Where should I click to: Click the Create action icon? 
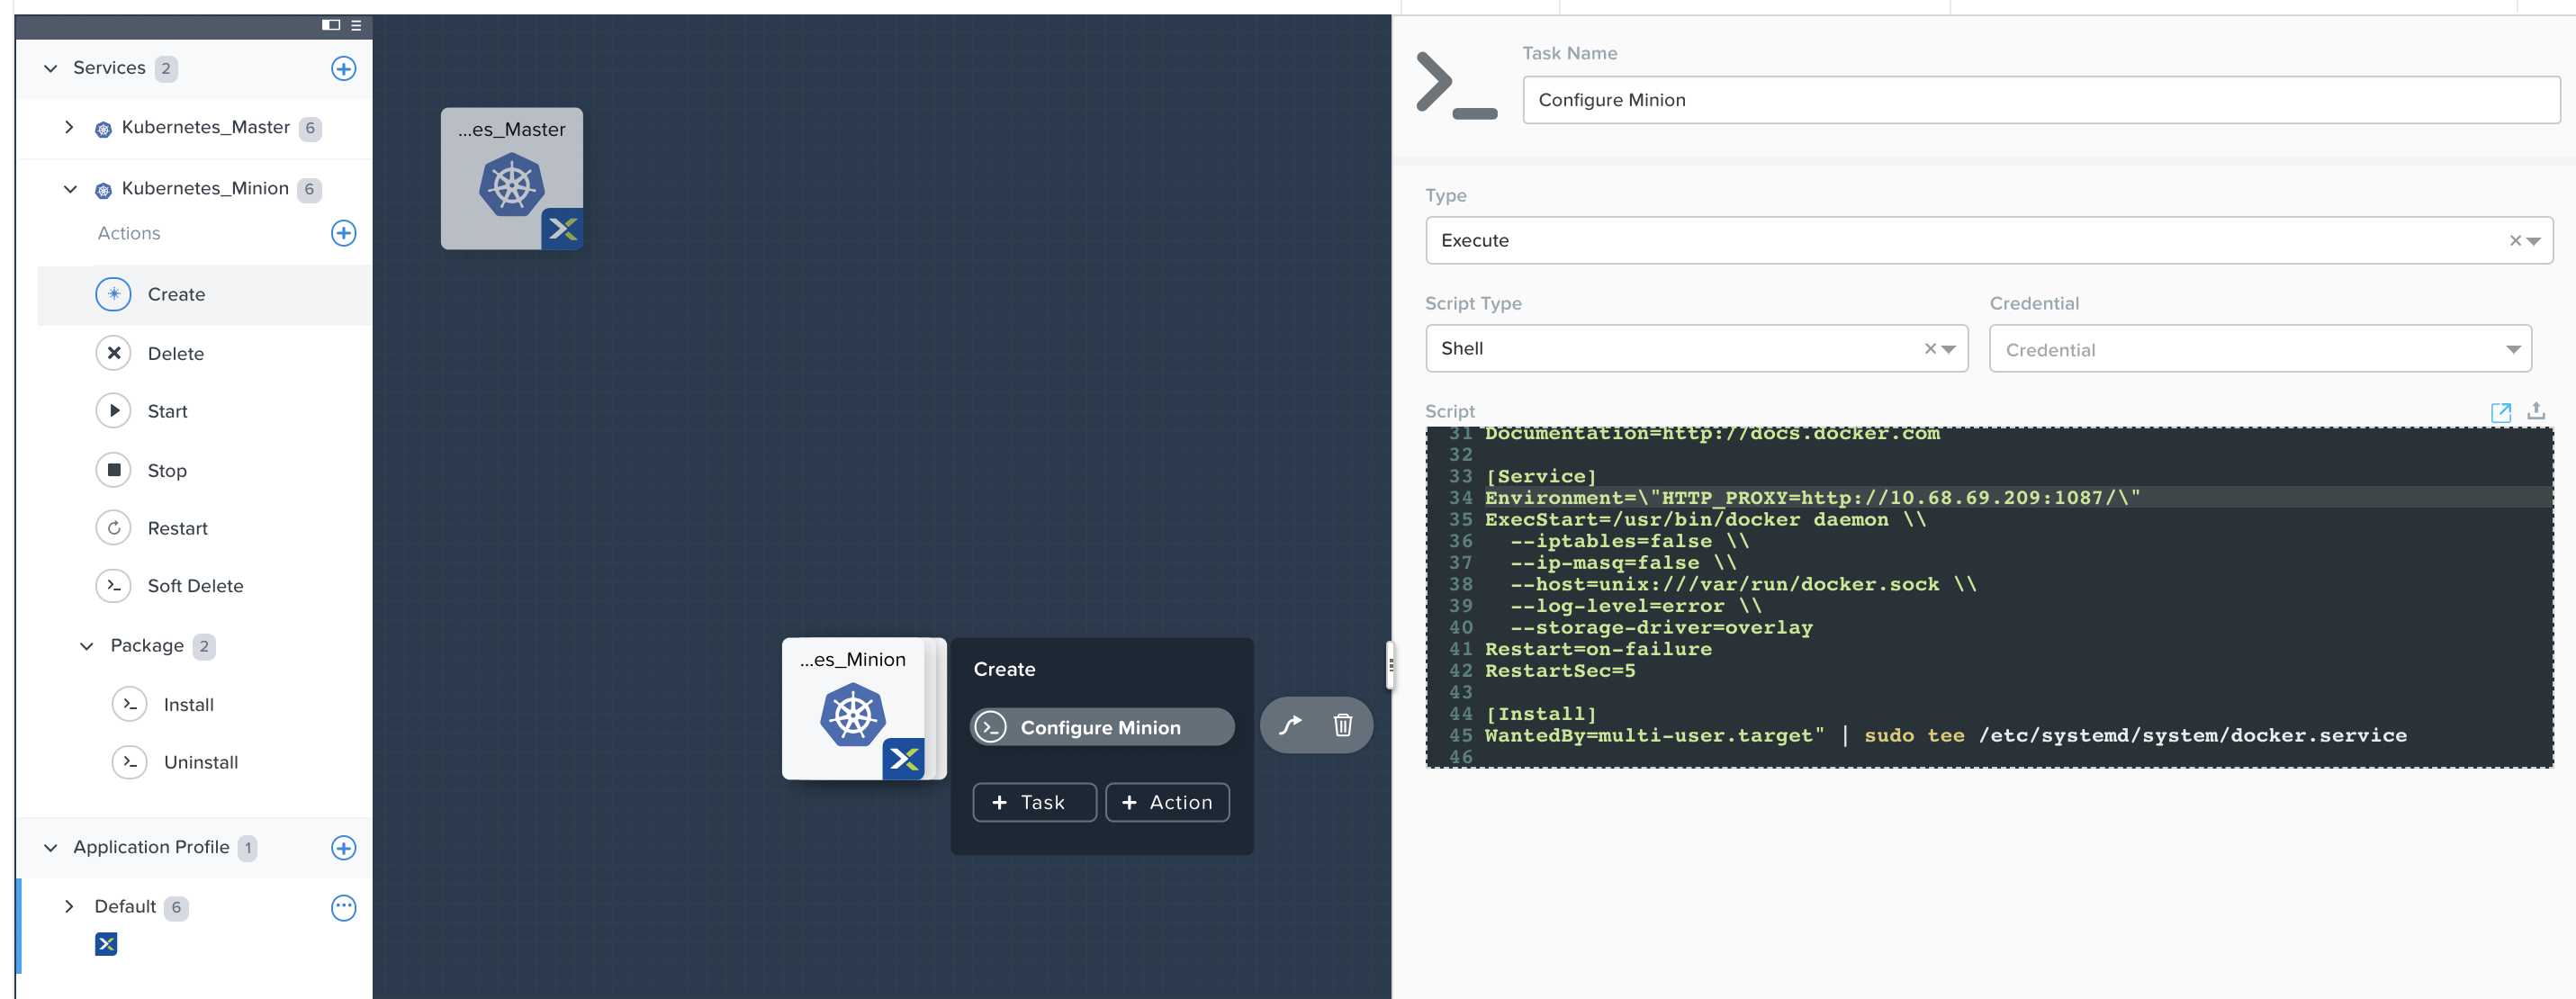(113, 294)
